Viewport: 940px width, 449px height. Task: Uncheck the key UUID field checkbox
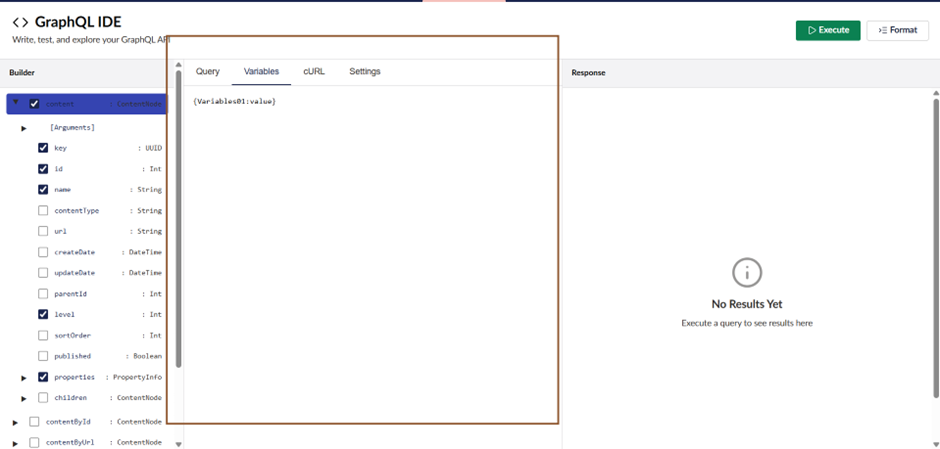(43, 148)
